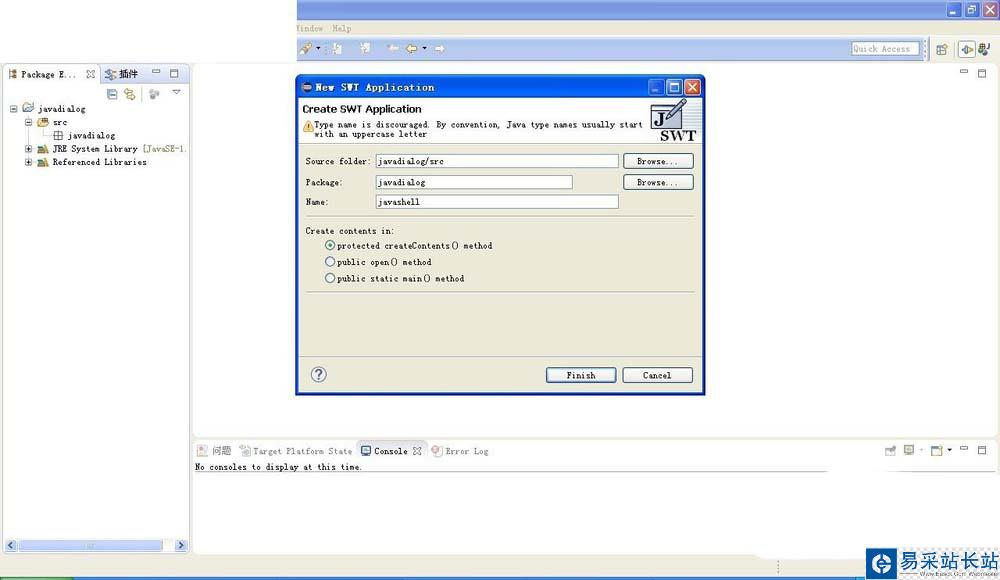Browse for the Source folder

point(658,161)
